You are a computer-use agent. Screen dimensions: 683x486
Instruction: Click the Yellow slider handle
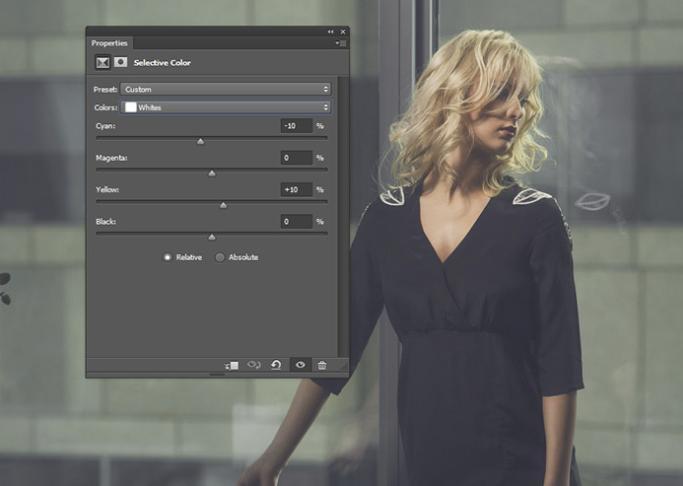tap(223, 205)
